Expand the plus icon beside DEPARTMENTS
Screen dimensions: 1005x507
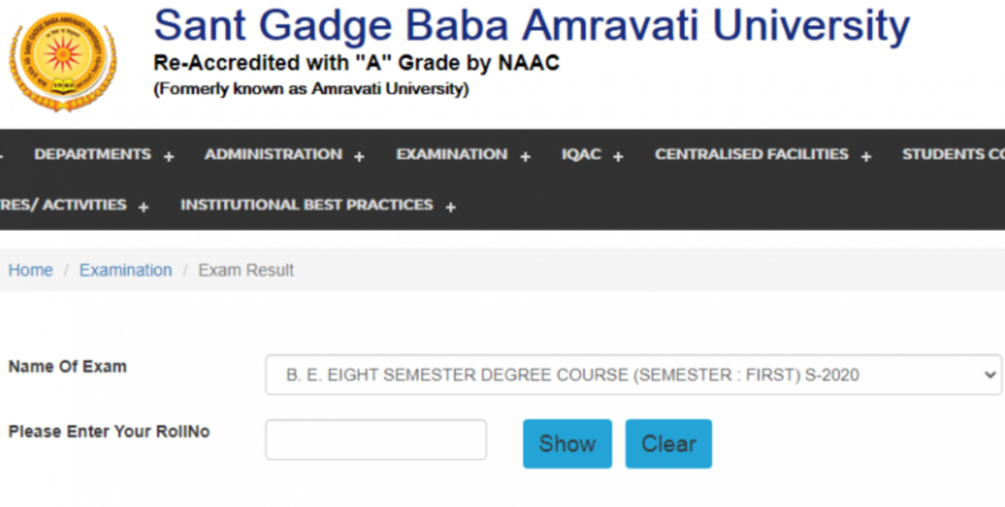click(169, 156)
